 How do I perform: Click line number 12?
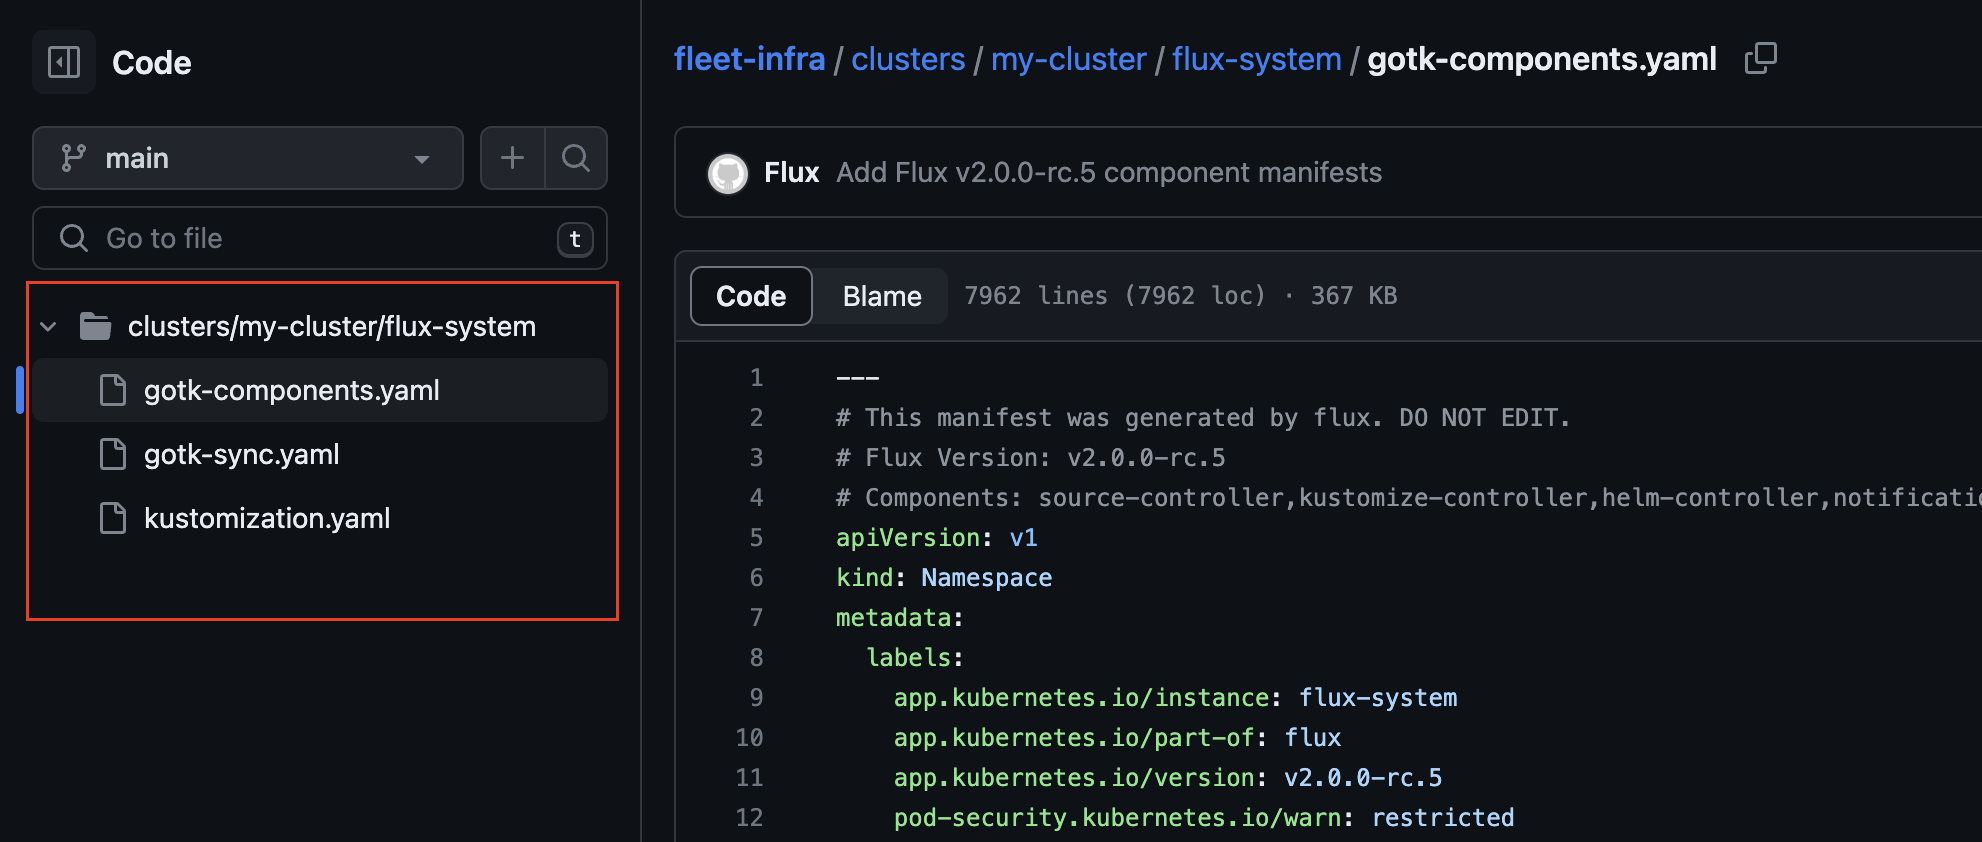pos(750,818)
